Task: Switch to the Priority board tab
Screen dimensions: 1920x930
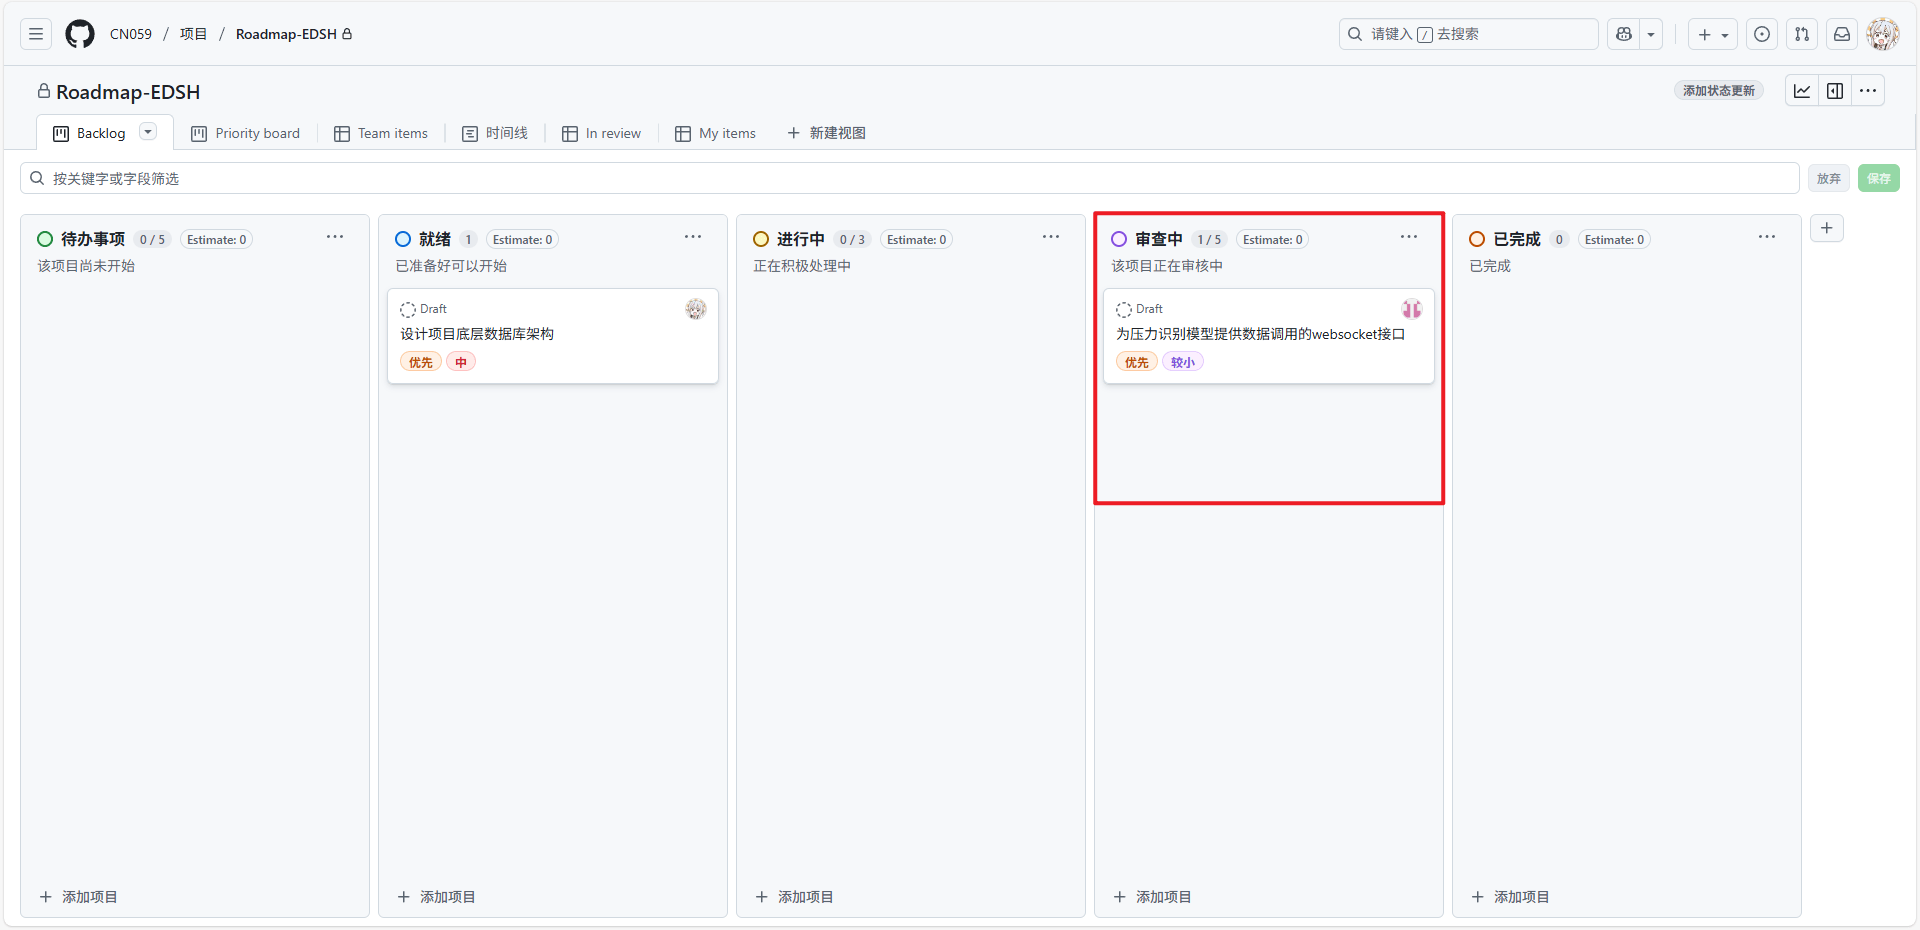Action: [246, 133]
